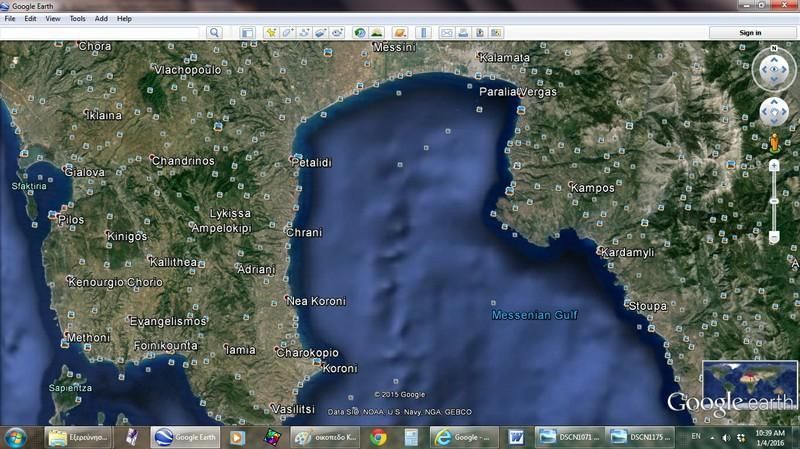The width and height of the screenshot is (800, 449).
Task: Click the Pegman street view icon
Action: click(x=774, y=143)
